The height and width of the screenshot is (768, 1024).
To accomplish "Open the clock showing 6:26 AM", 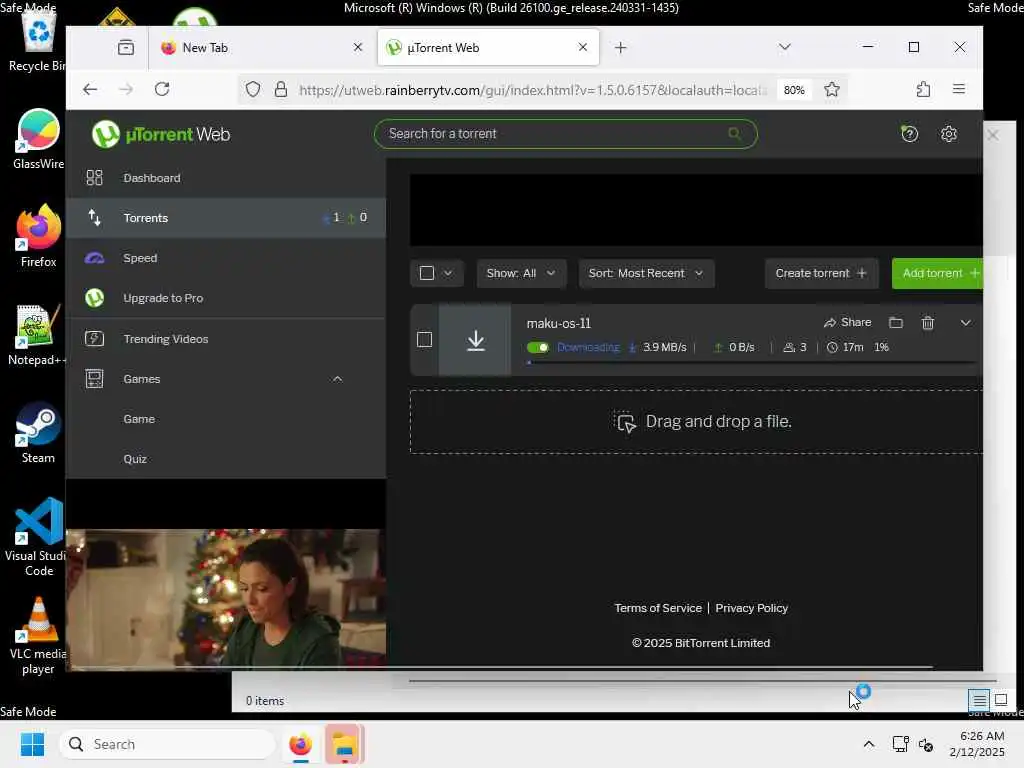I will coord(978,744).
